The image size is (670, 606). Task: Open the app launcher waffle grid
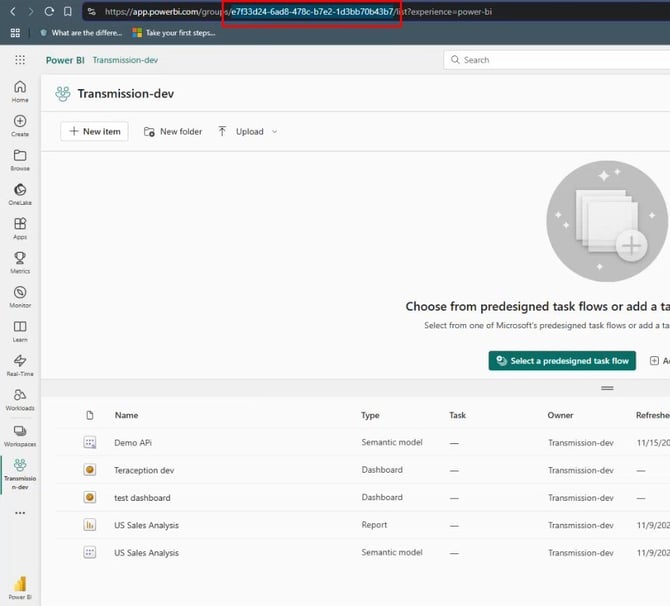(x=20, y=60)
